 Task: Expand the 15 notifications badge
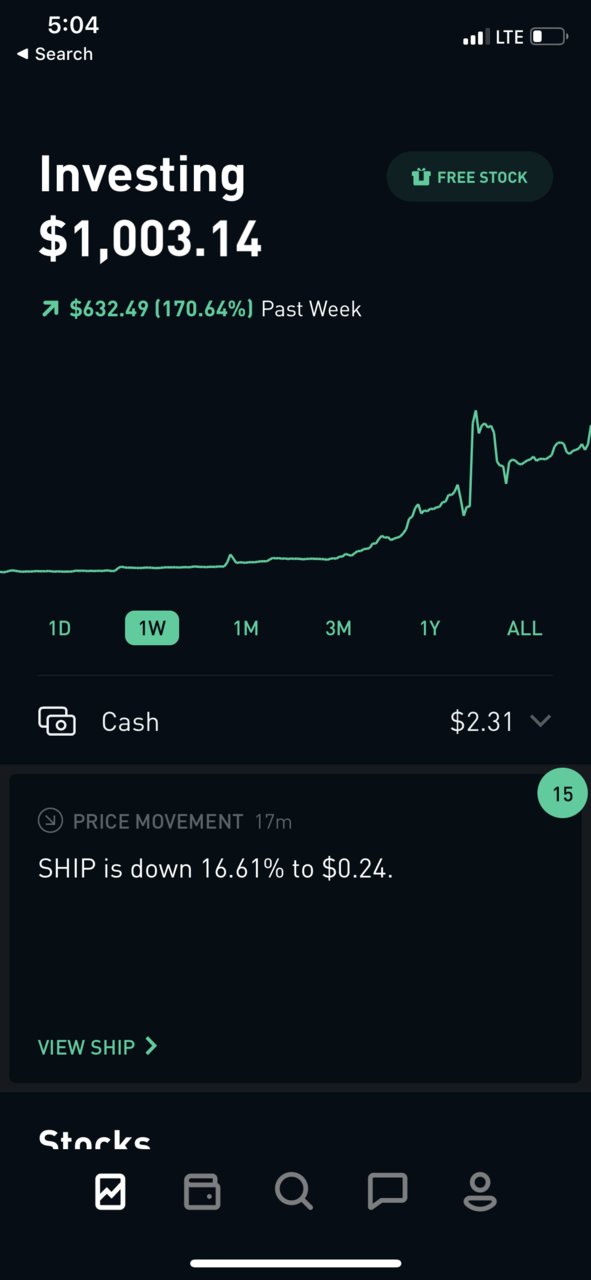click(x=563, y=794)
